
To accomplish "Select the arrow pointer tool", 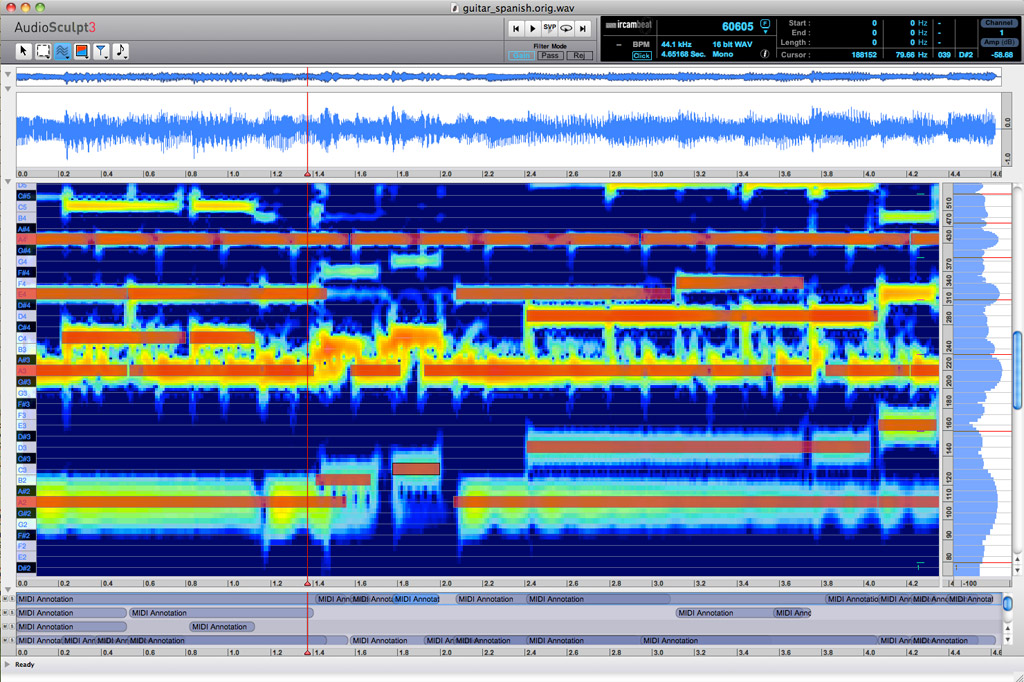I will (24, 51).
